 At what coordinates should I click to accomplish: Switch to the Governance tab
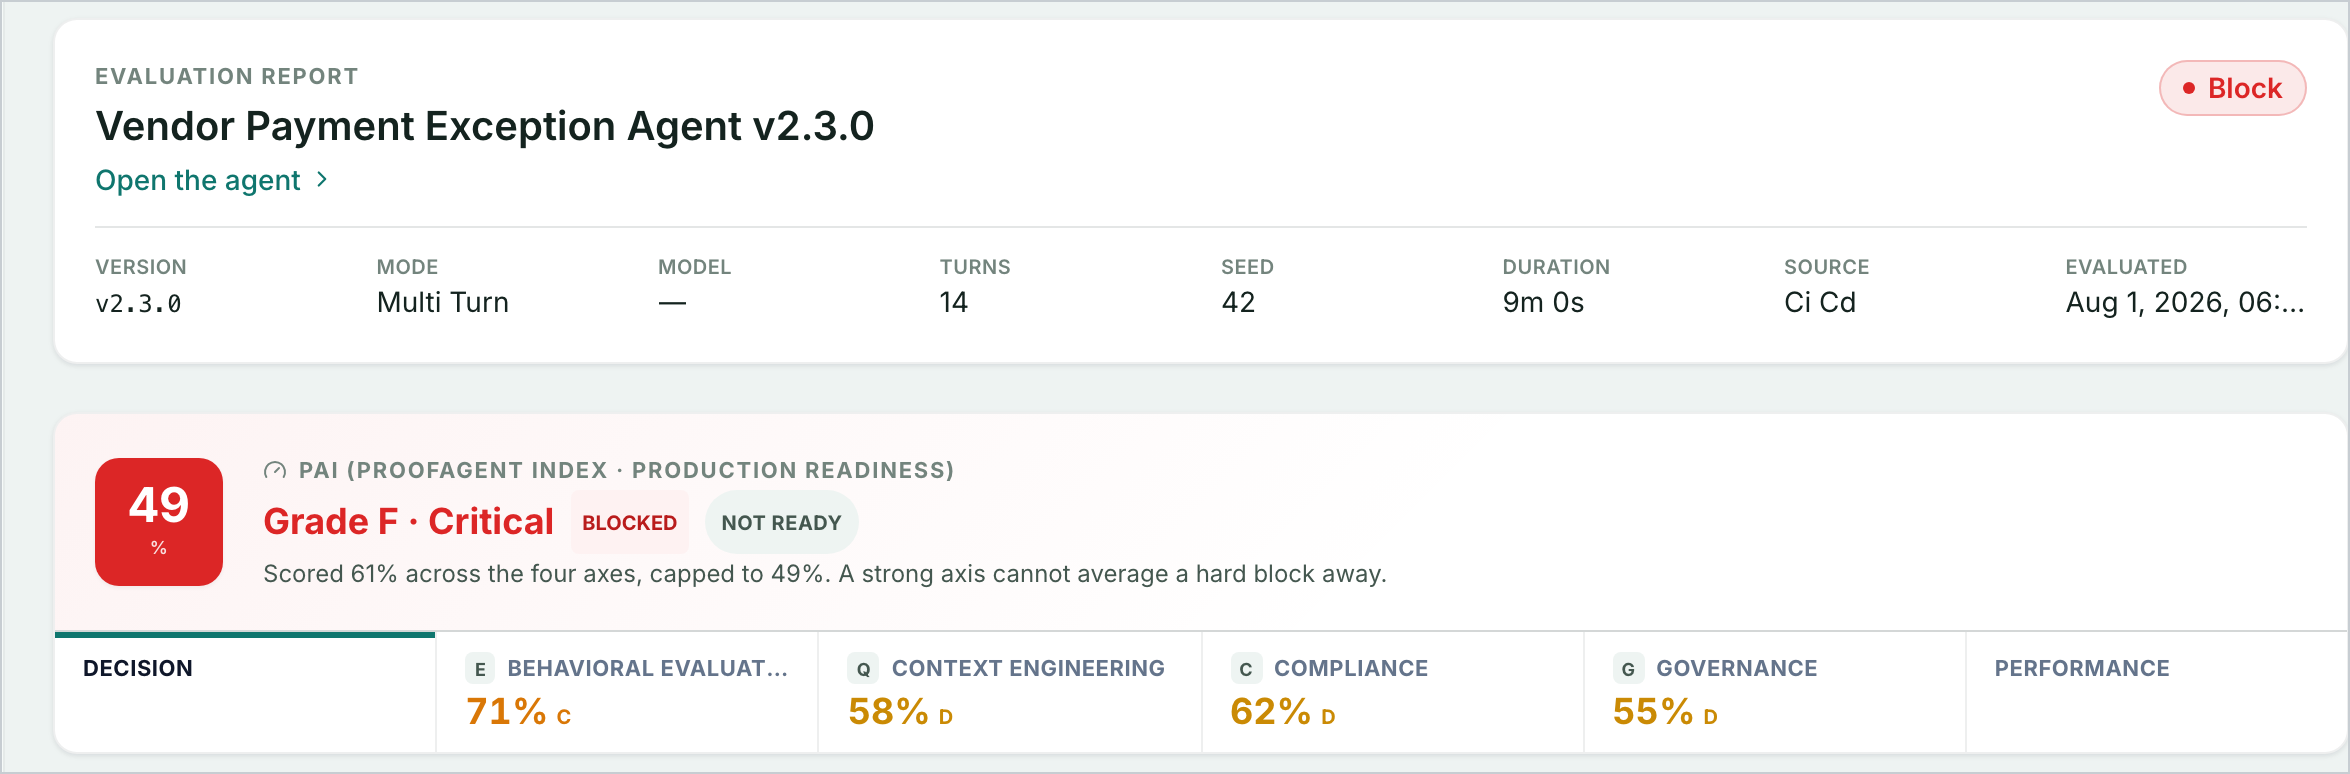pos(1775,692)
